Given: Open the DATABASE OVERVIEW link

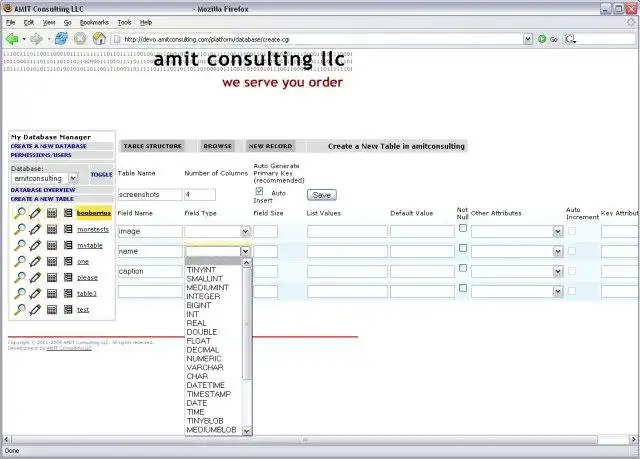Looking at the screenshot, I should click(43, 190).
